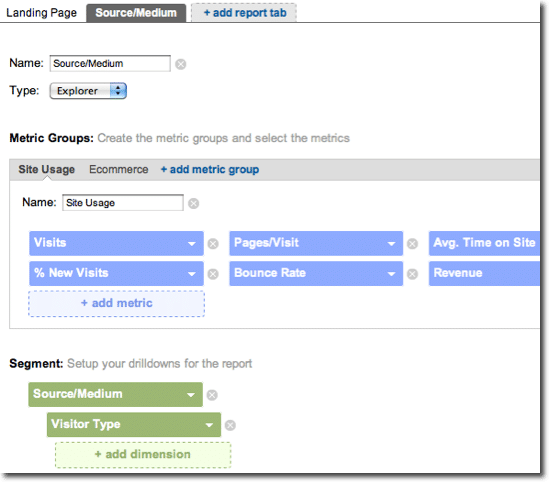Switch to the Landing Page tab

click(42, 13)
